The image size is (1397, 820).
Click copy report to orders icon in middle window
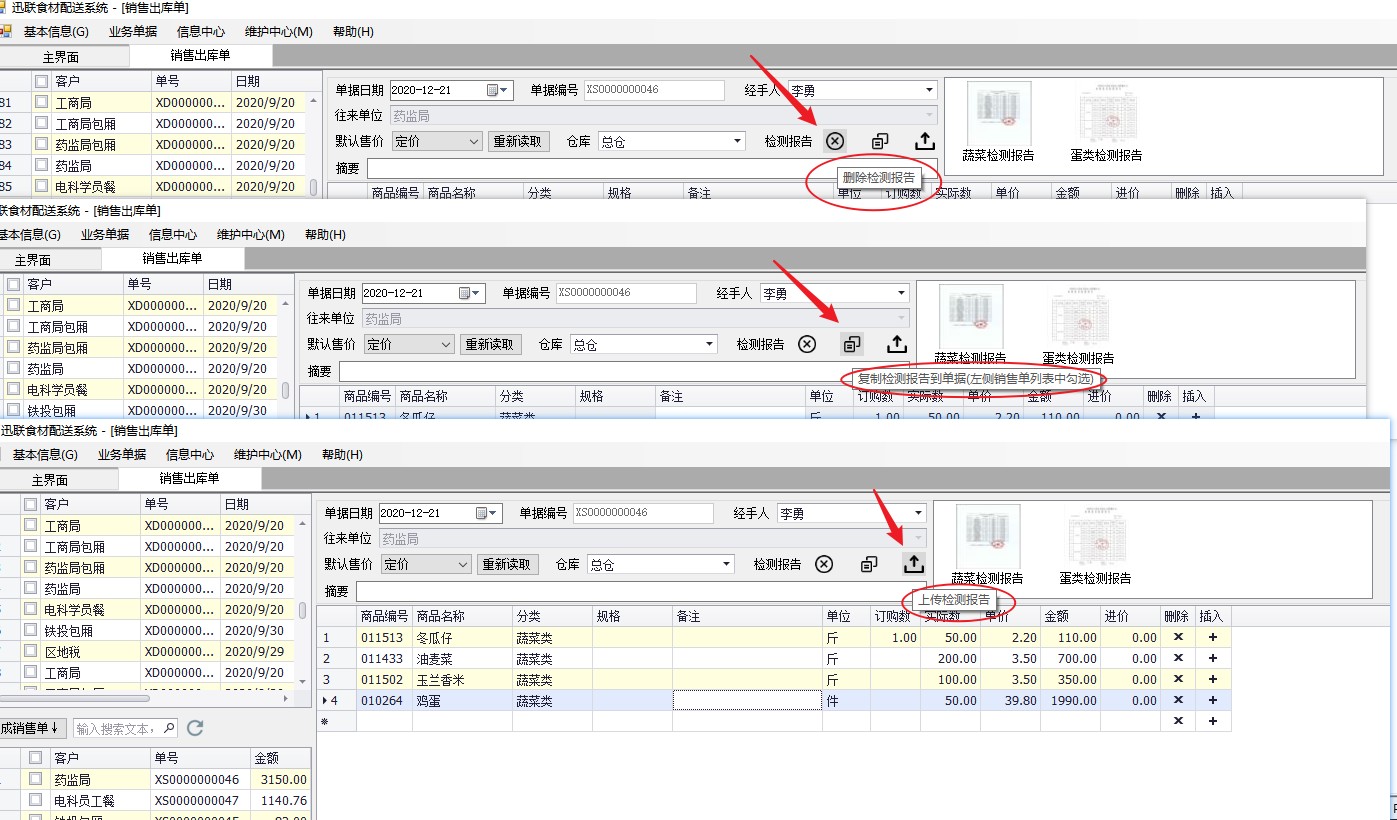coord(852,344)
